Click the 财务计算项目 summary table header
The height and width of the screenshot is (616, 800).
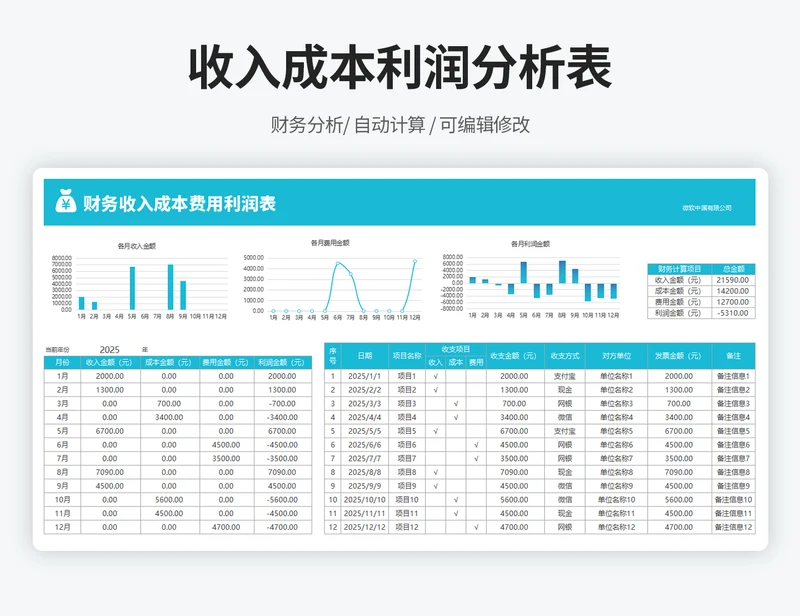pos(680,269)
